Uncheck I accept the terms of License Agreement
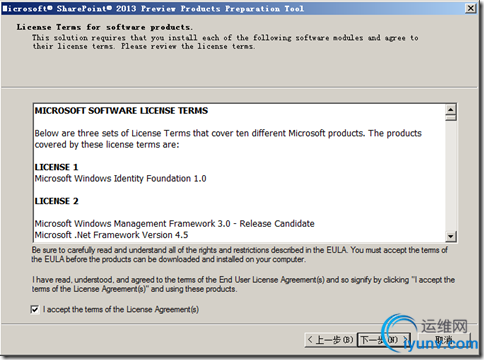This screenshot has width=484, height=360. (35, 309)
